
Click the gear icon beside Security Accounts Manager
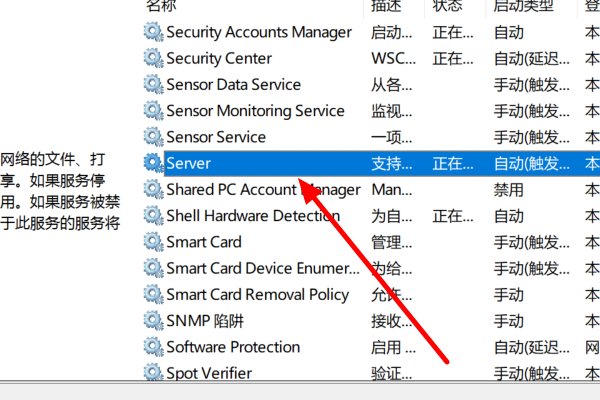[153, 32]
